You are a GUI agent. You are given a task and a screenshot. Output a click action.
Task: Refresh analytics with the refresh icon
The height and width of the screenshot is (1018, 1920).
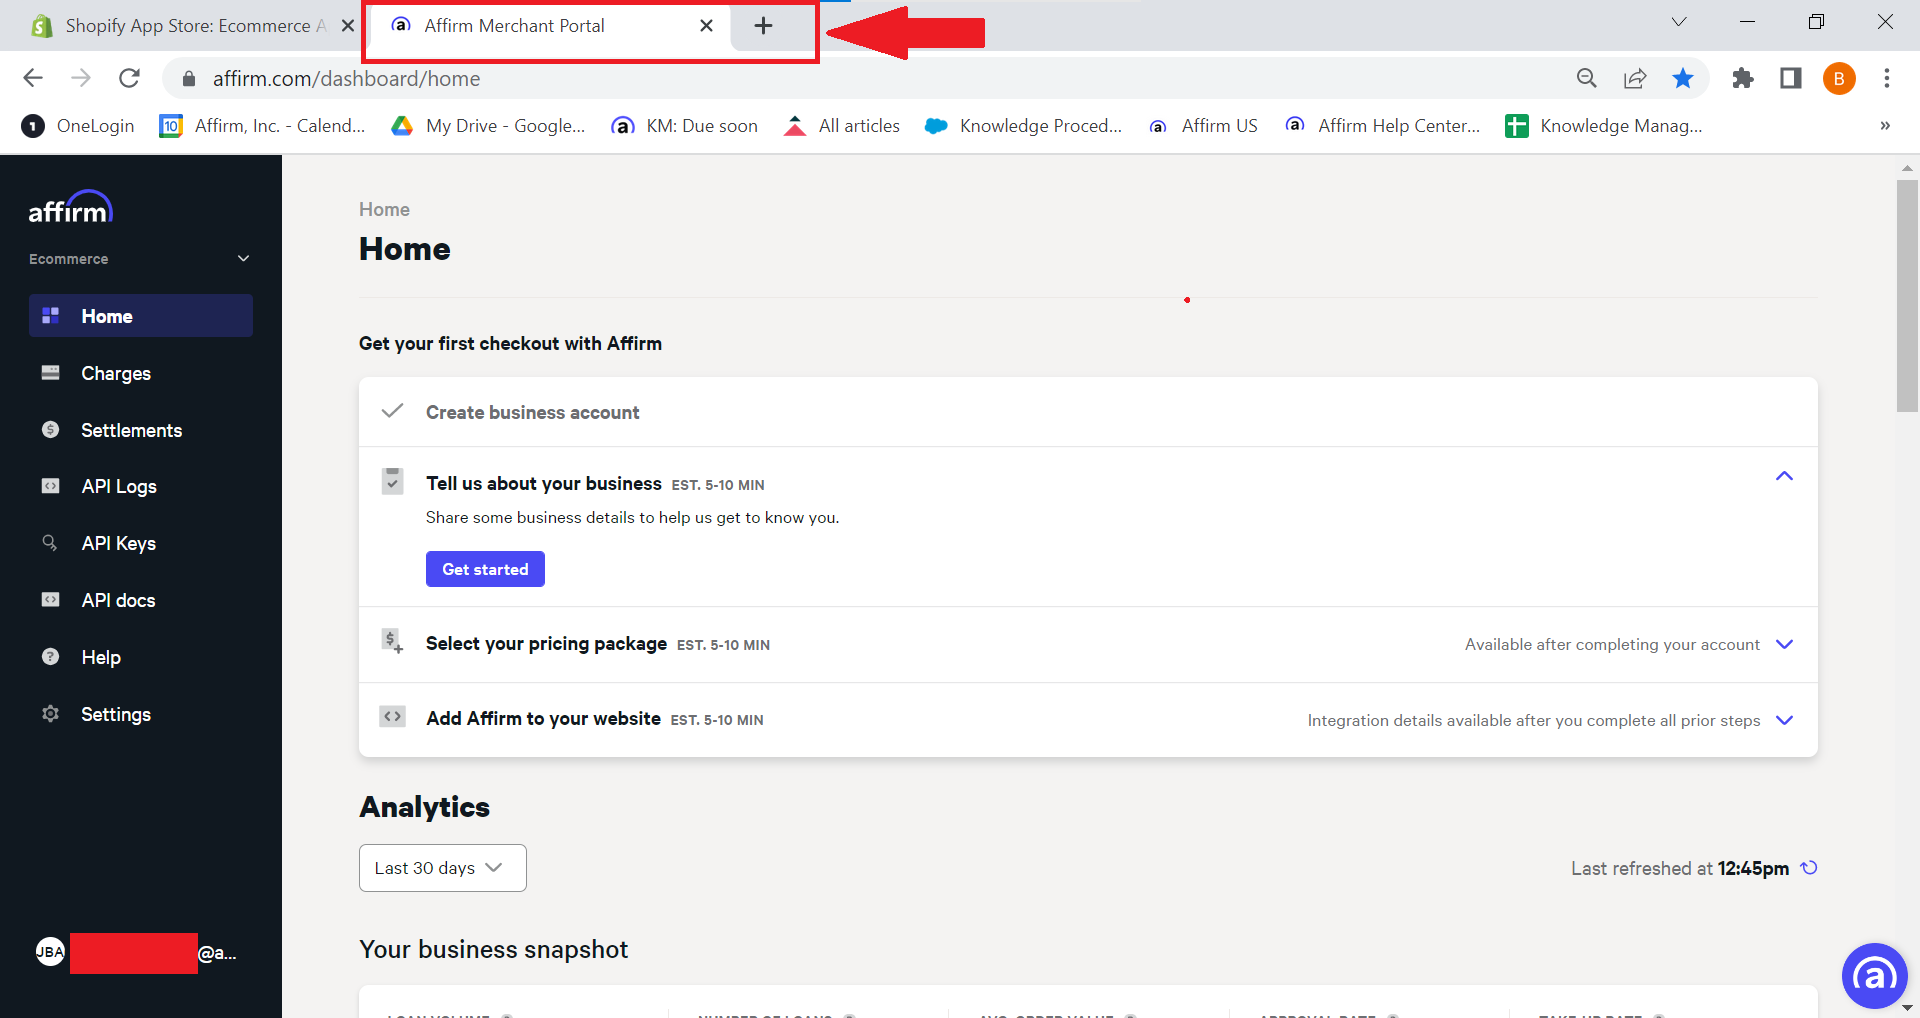[1809, 868]
